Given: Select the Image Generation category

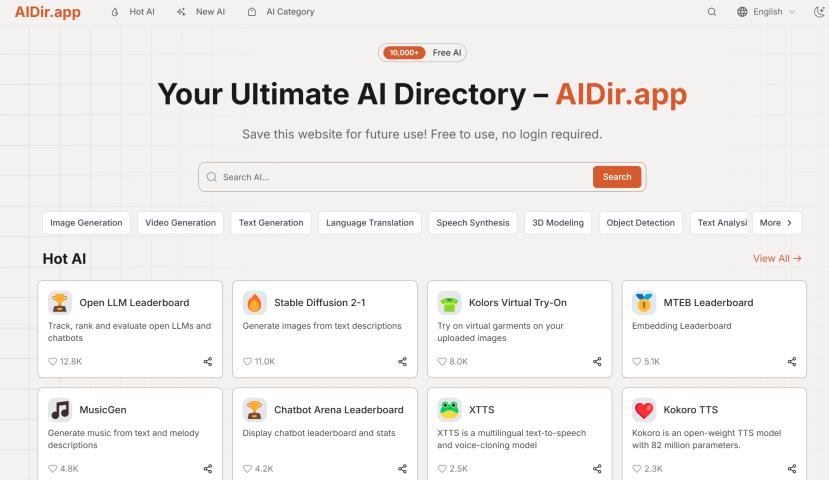Looking at the screenshot, I should pyautogui.click(x=86, y=223).
